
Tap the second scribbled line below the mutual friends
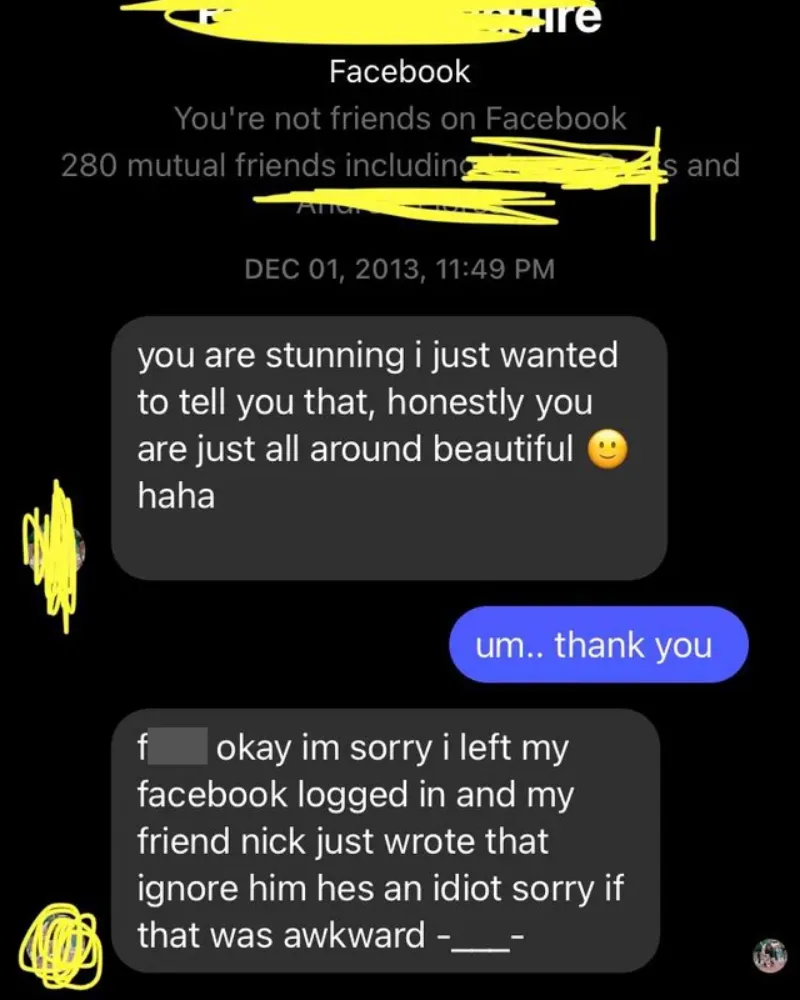pyautogui.click(x=406, y=207)
